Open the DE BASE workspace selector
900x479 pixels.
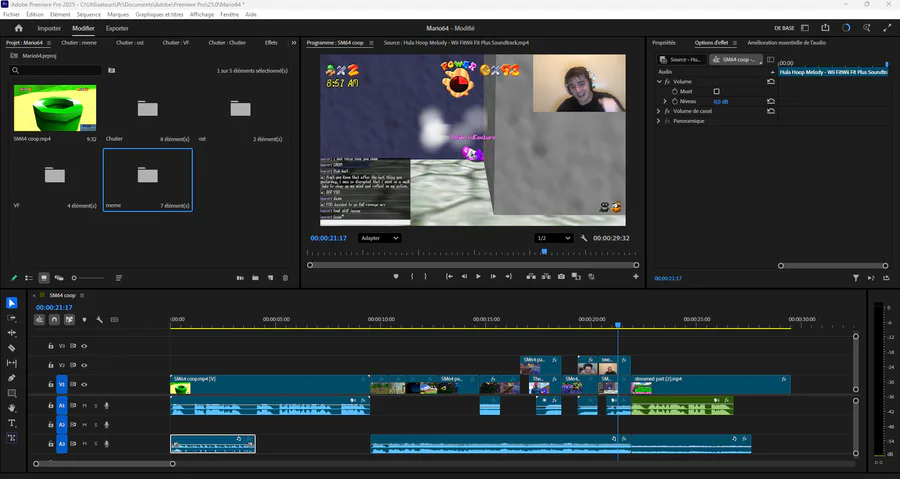coord(785,28)
